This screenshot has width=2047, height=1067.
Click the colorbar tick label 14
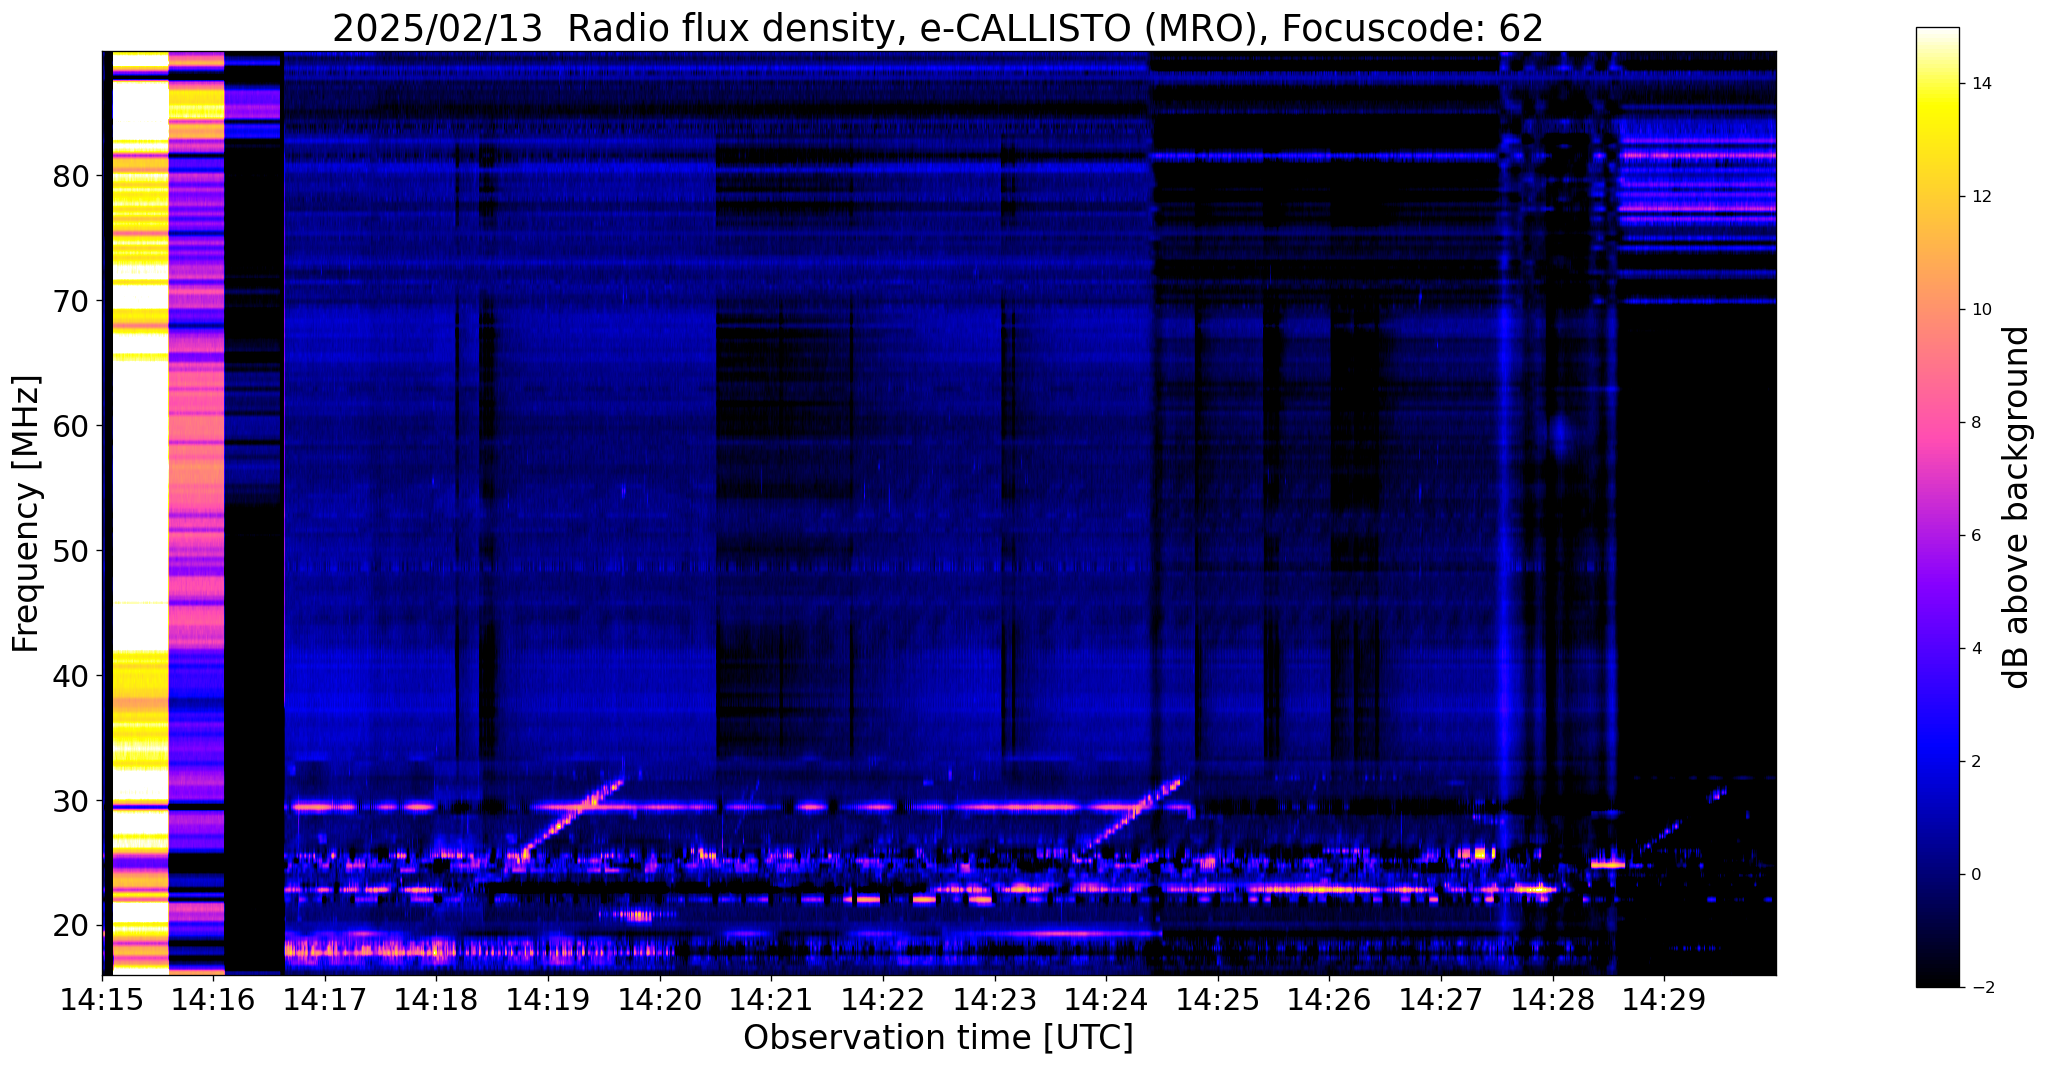point(1980,84)
